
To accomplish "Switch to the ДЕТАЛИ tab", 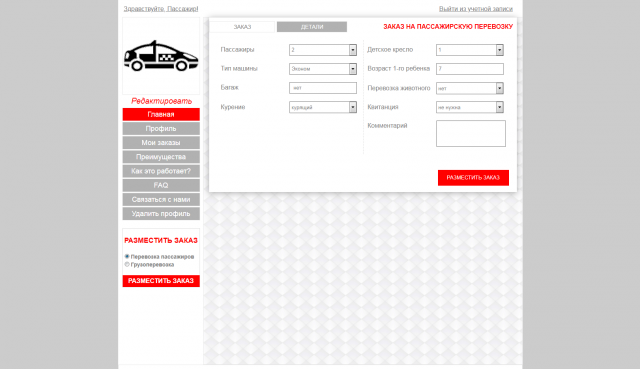I will coord(312,27).
